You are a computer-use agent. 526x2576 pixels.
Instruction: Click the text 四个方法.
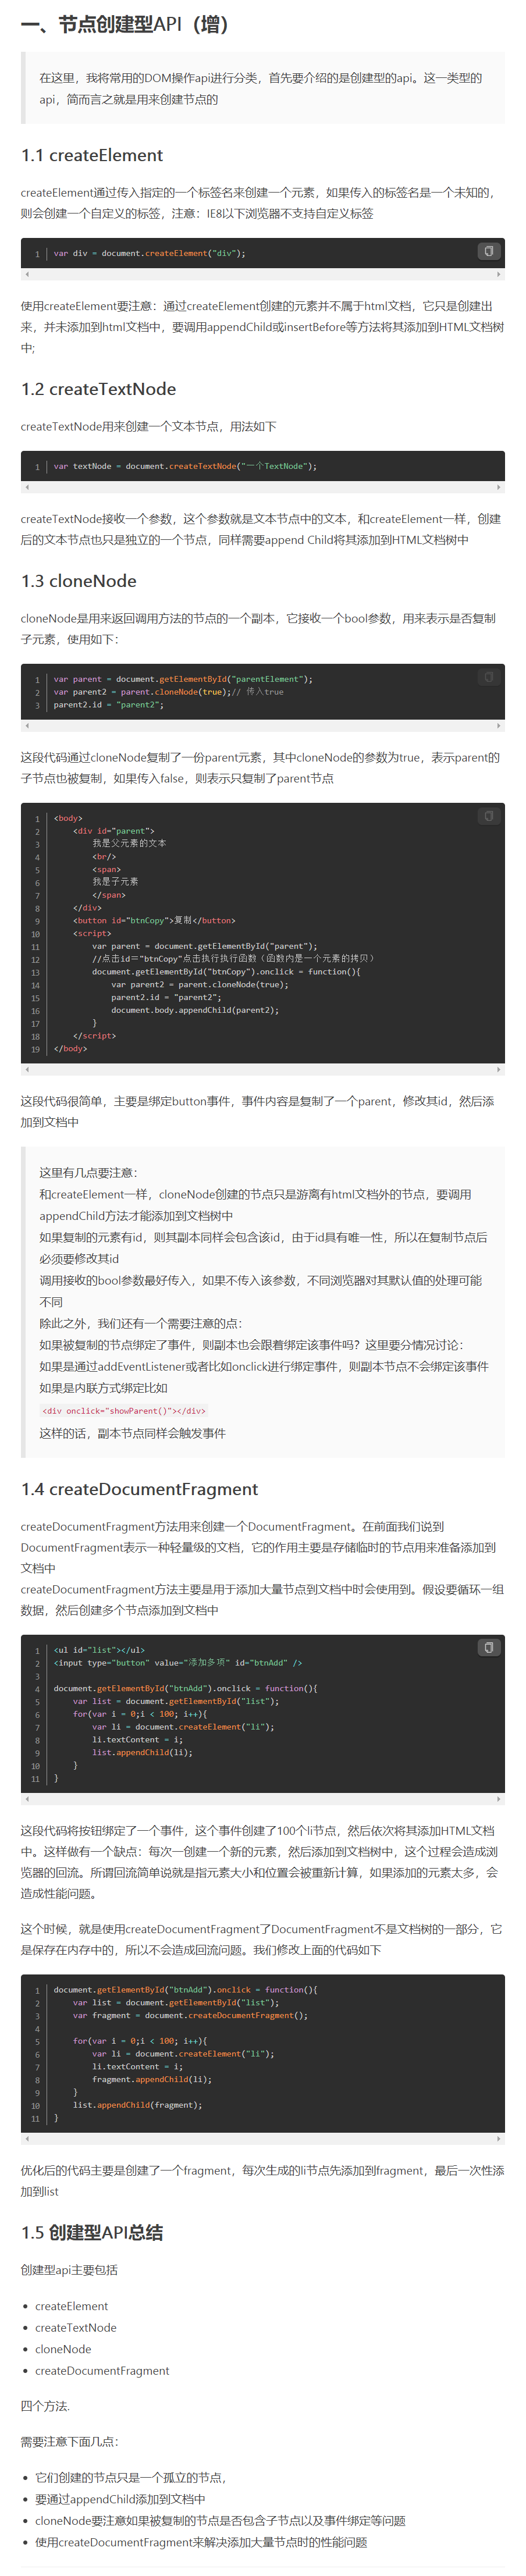[45, 2406]
